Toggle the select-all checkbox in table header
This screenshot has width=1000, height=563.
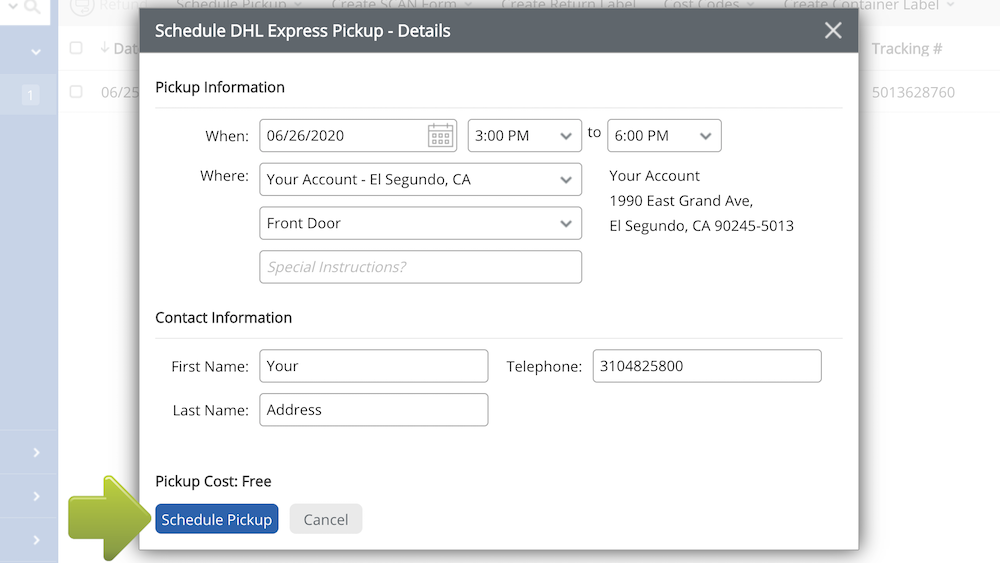tap(76, 48)
